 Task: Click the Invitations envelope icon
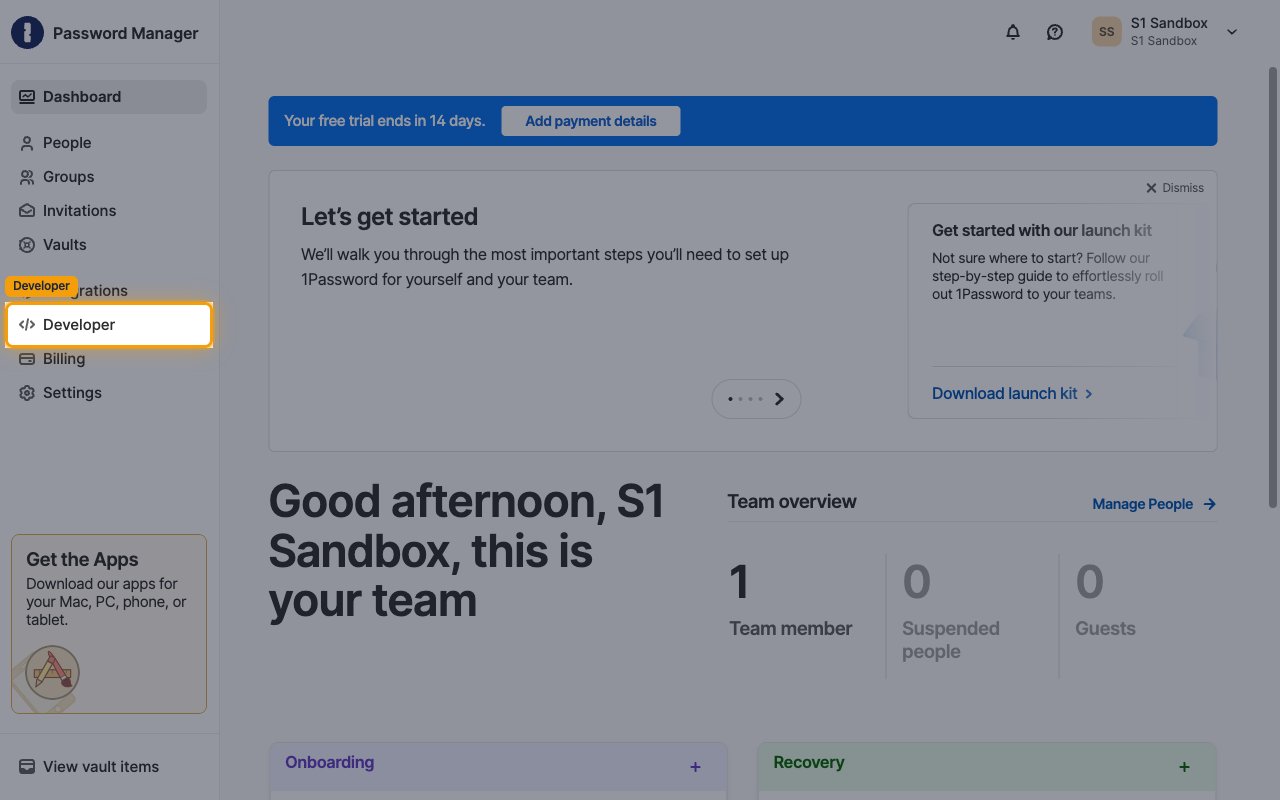point(27,211)
